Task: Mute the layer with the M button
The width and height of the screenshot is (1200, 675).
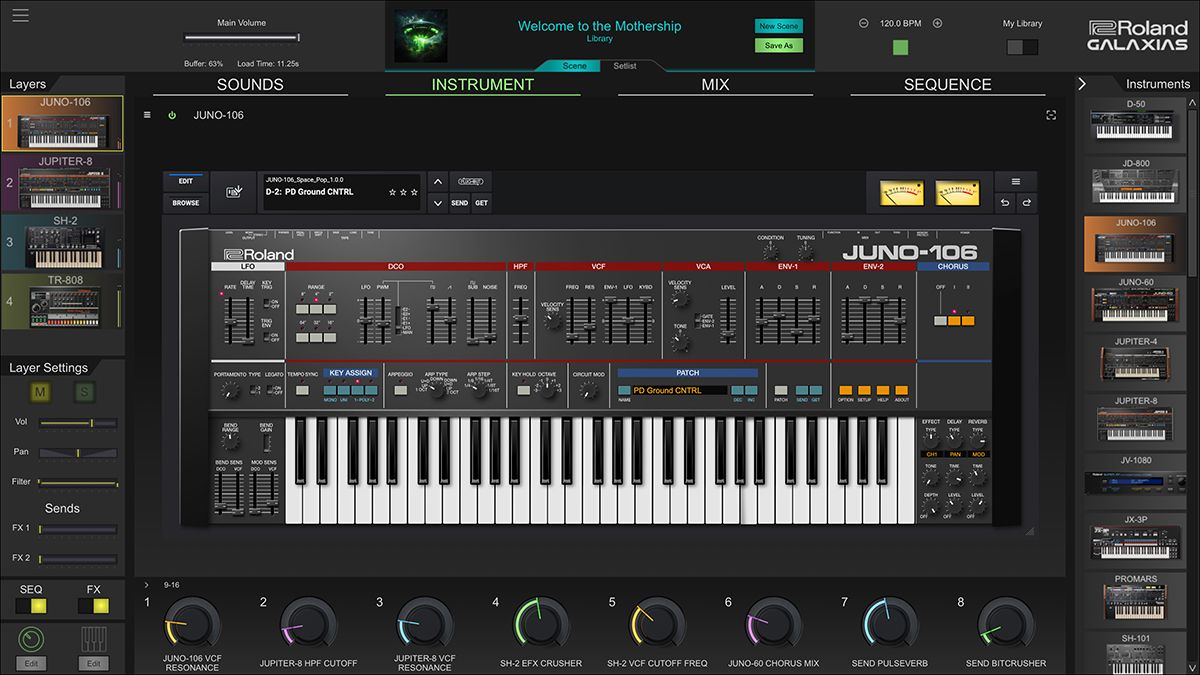Action: click(41, 391)
